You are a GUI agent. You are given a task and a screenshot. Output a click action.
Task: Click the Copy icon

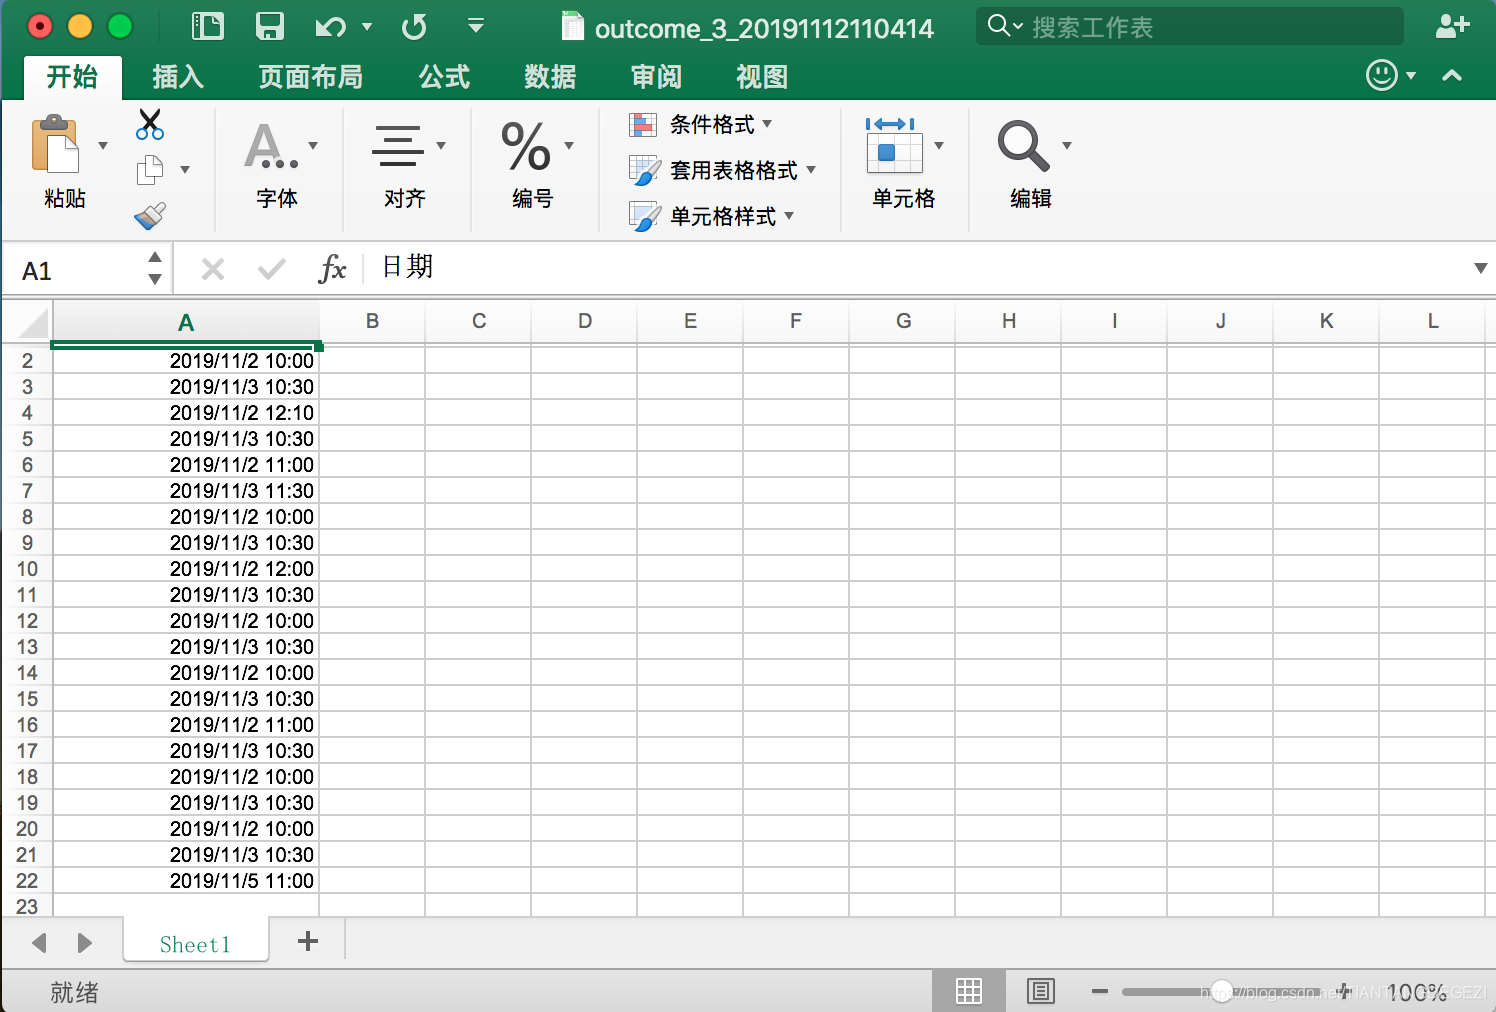click(150, 170)
